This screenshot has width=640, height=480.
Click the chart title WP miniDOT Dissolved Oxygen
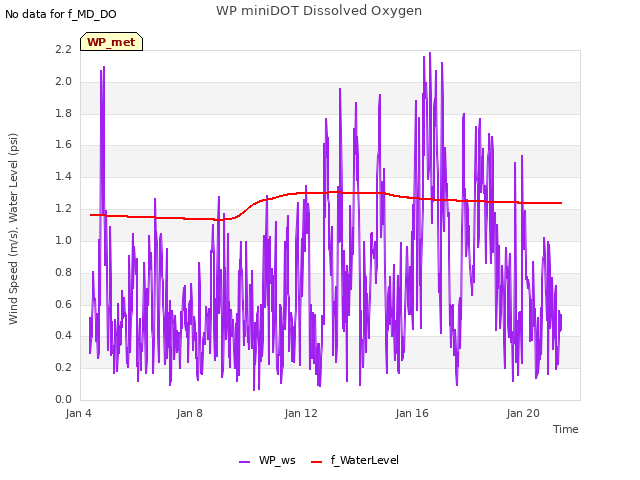[x=319, y=11]
